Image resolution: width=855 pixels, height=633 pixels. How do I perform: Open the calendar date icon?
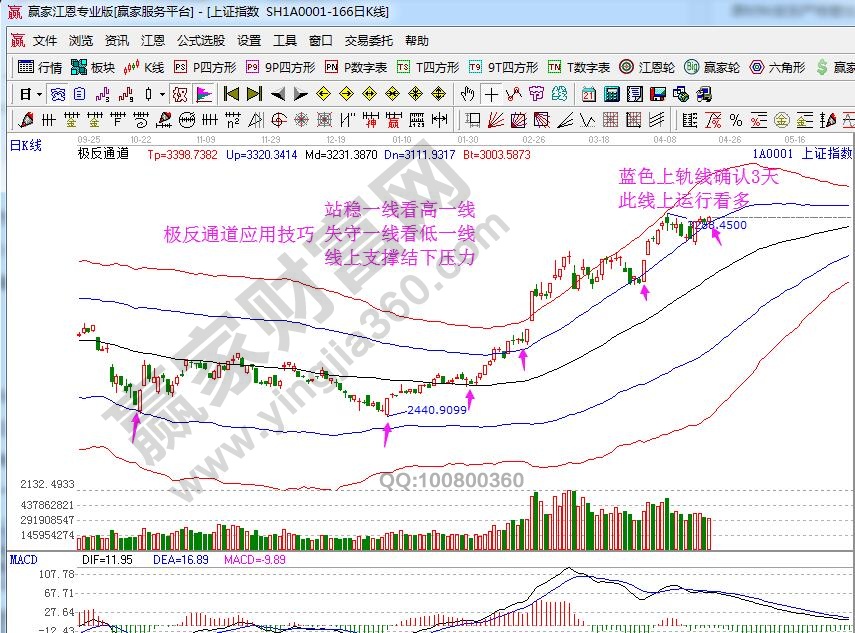(x=587, y=94)
